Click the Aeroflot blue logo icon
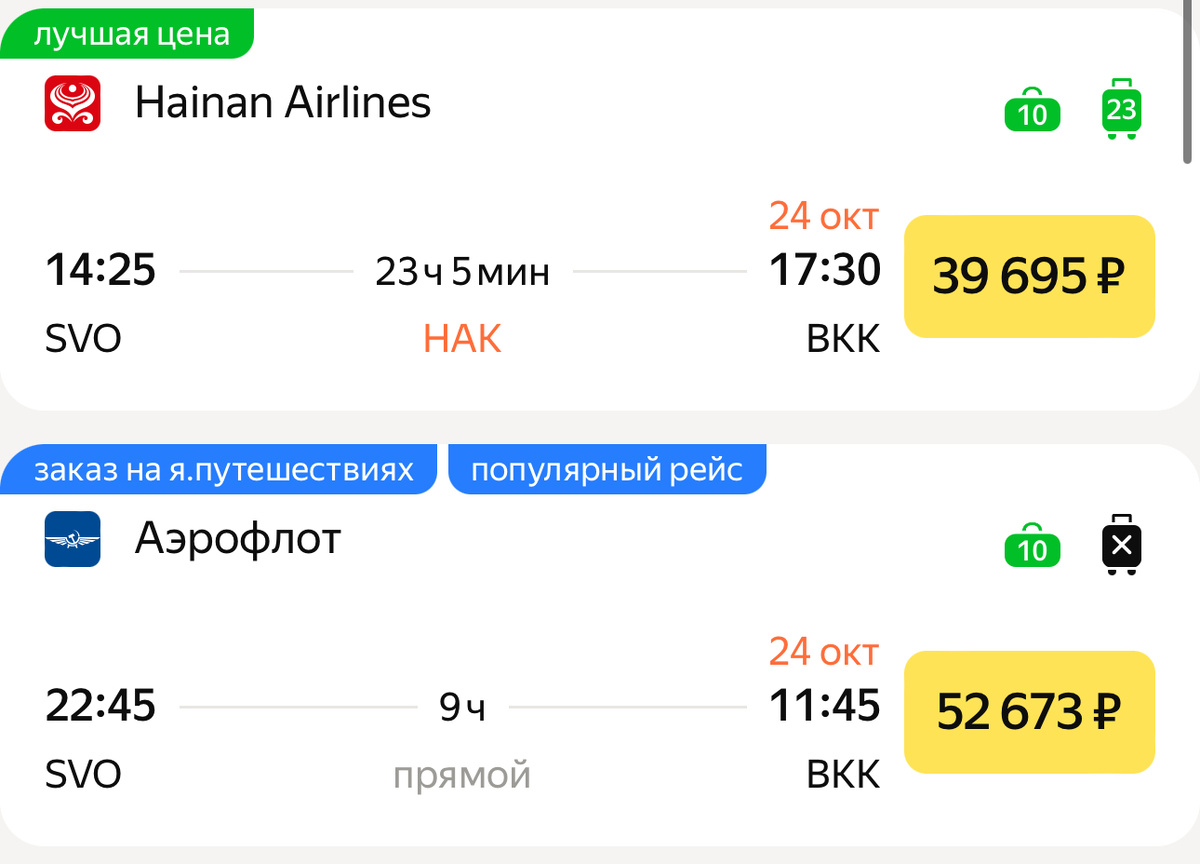 tap(72, 539)
